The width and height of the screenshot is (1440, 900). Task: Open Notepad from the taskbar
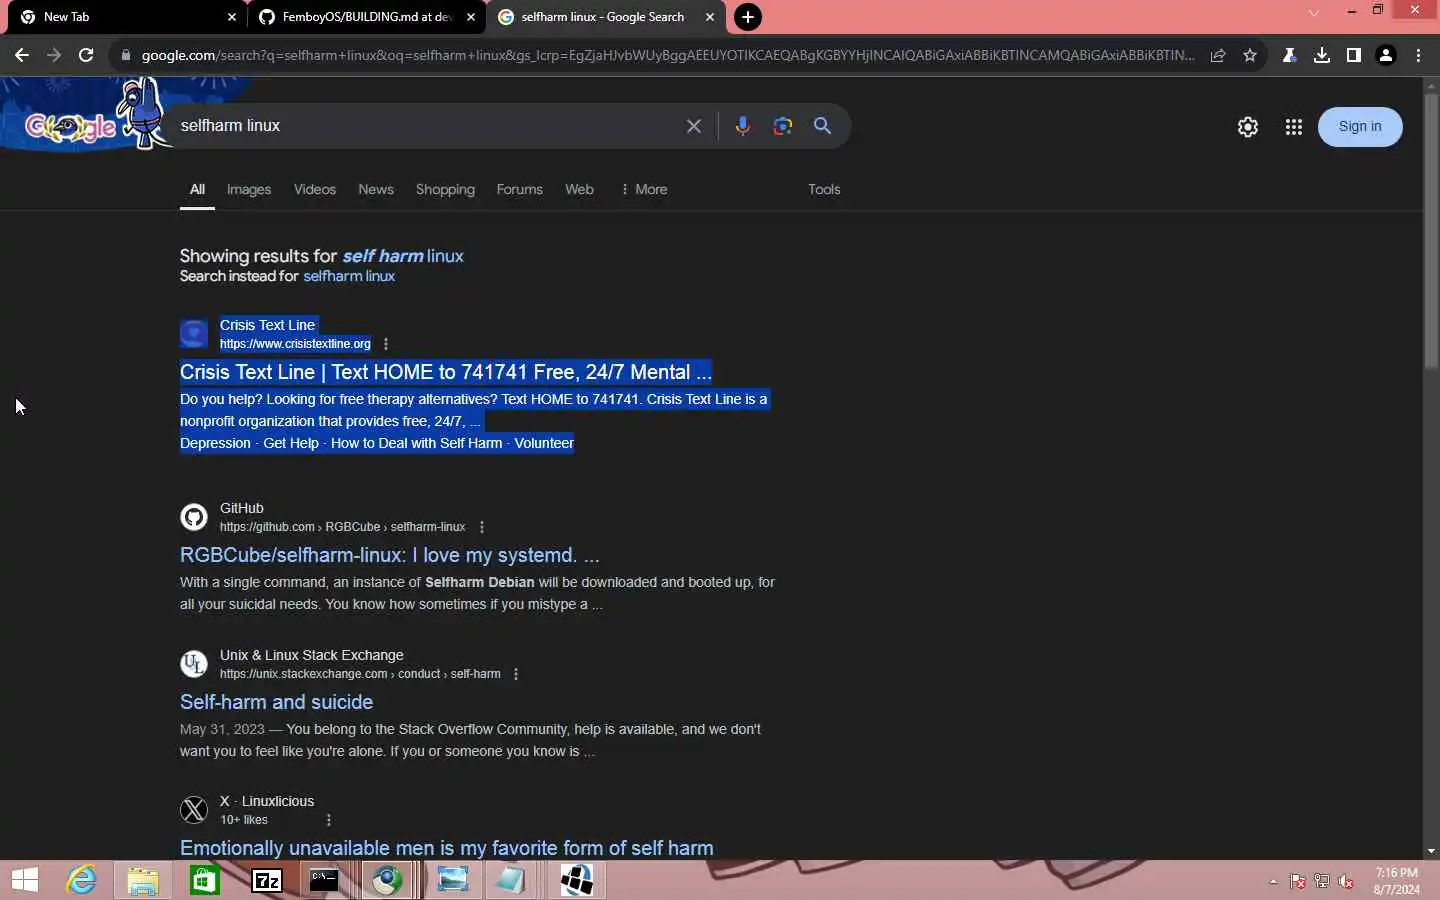click(510, 880)
